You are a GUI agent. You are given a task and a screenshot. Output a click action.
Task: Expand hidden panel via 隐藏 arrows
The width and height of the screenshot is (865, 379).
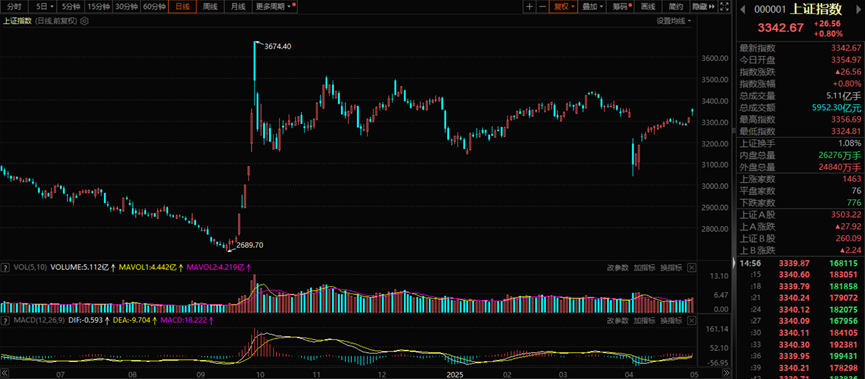tap(703, 7)
